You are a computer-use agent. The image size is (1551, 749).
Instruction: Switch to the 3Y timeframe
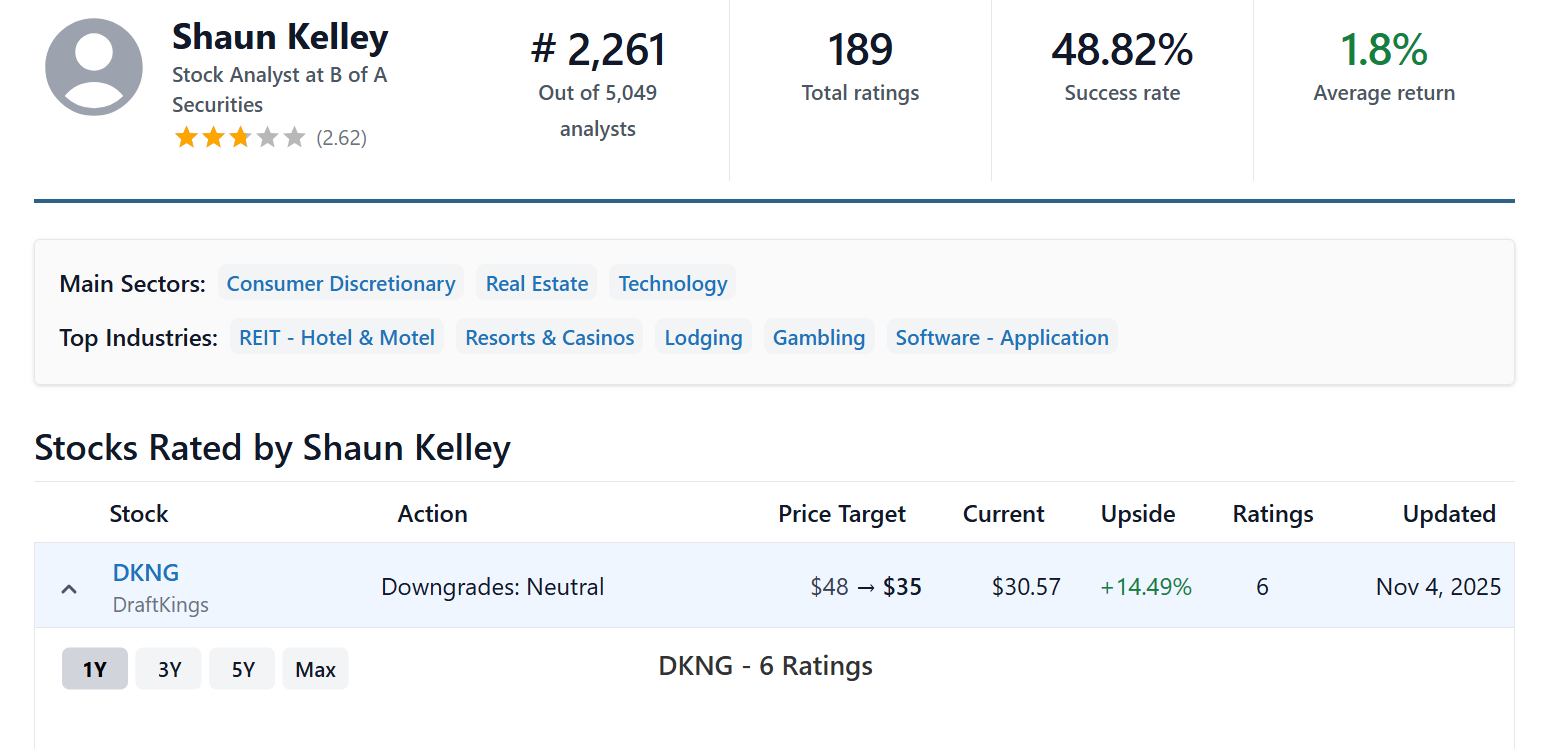click(x=168, y=668)
